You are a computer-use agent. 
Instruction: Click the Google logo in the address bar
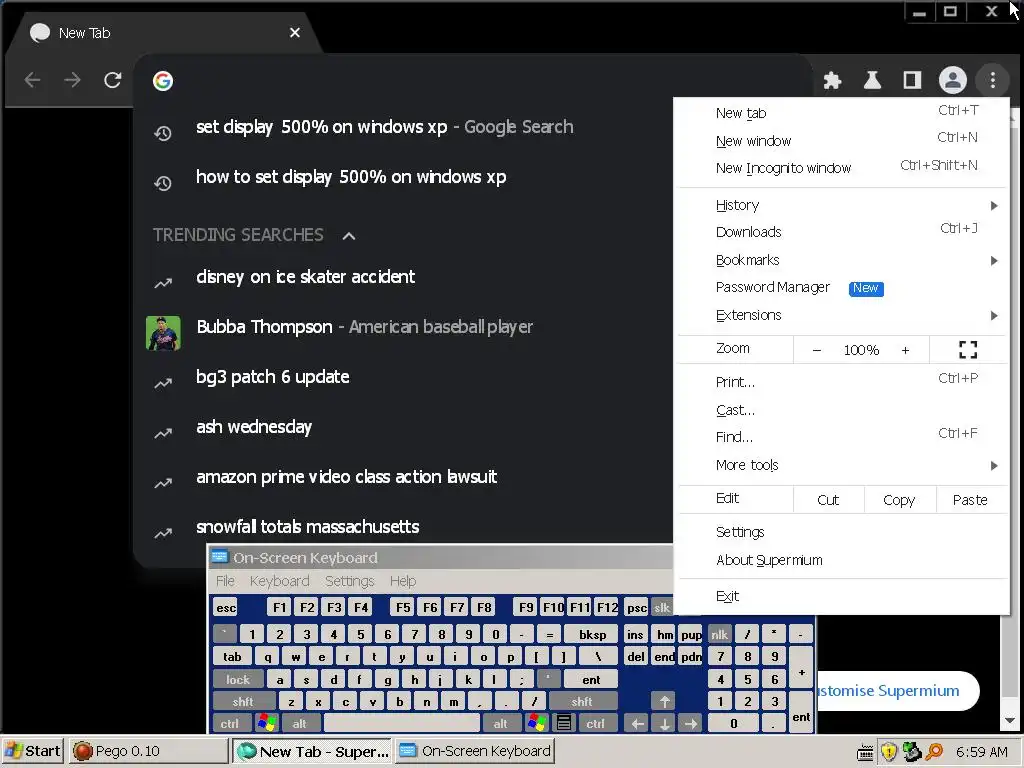click(x=163, y=80)
